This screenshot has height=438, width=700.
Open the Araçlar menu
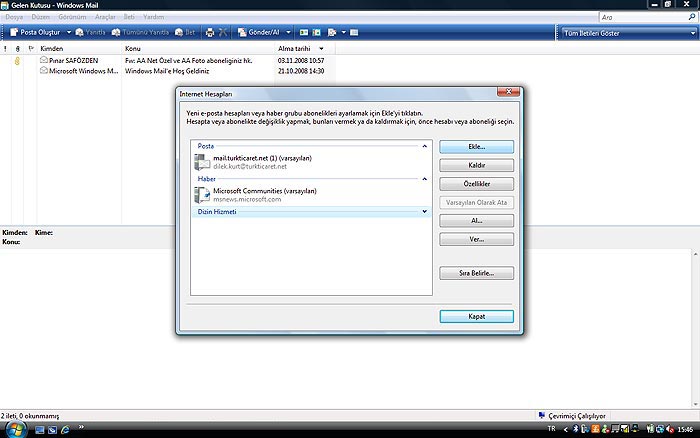pyautogui.click(x=105, y=17)
